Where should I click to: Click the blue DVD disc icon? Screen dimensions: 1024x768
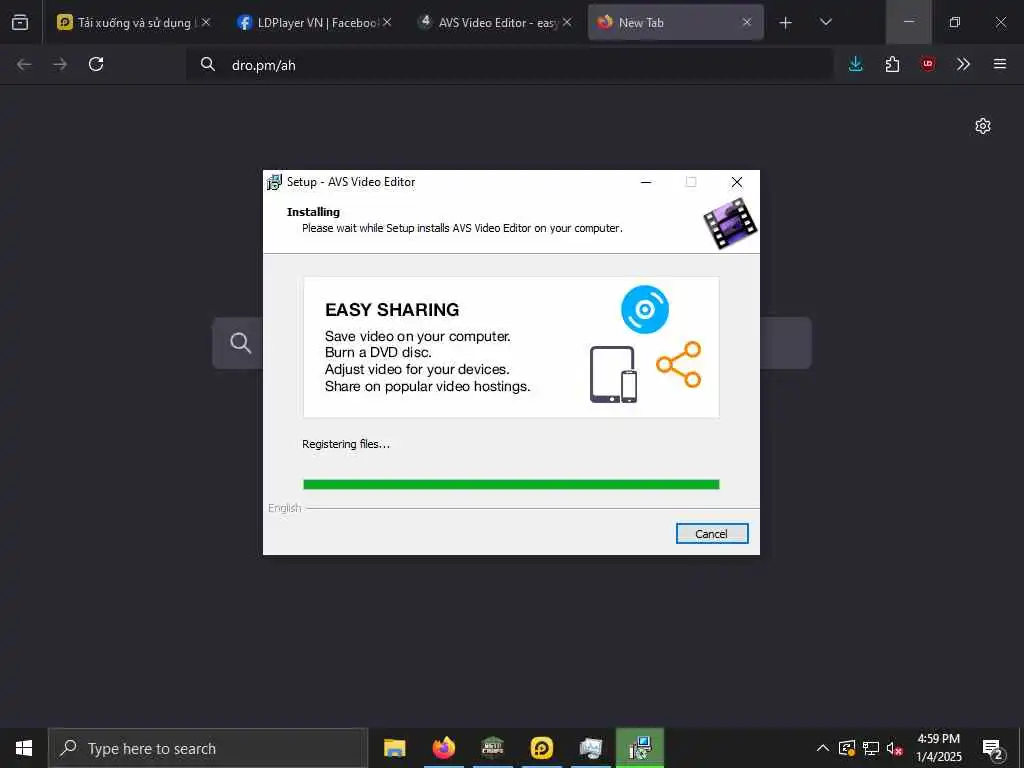[645, 310]
